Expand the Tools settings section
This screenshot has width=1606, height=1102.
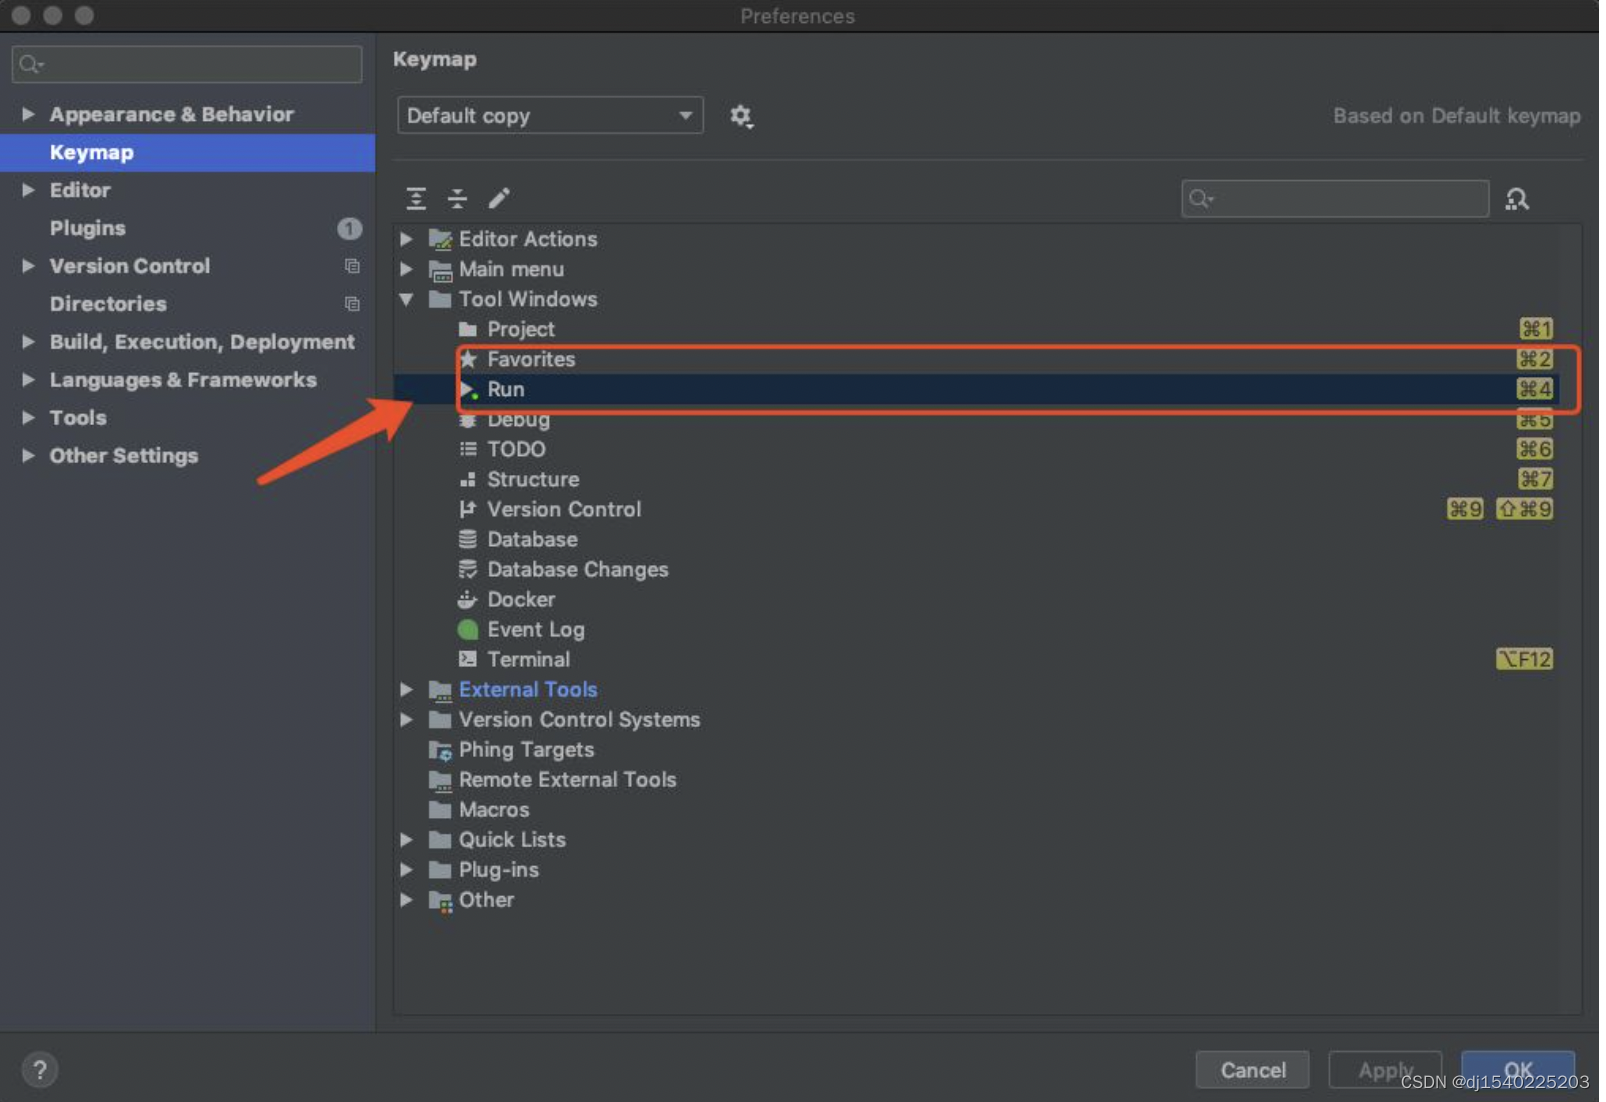[x=28, y=418]
